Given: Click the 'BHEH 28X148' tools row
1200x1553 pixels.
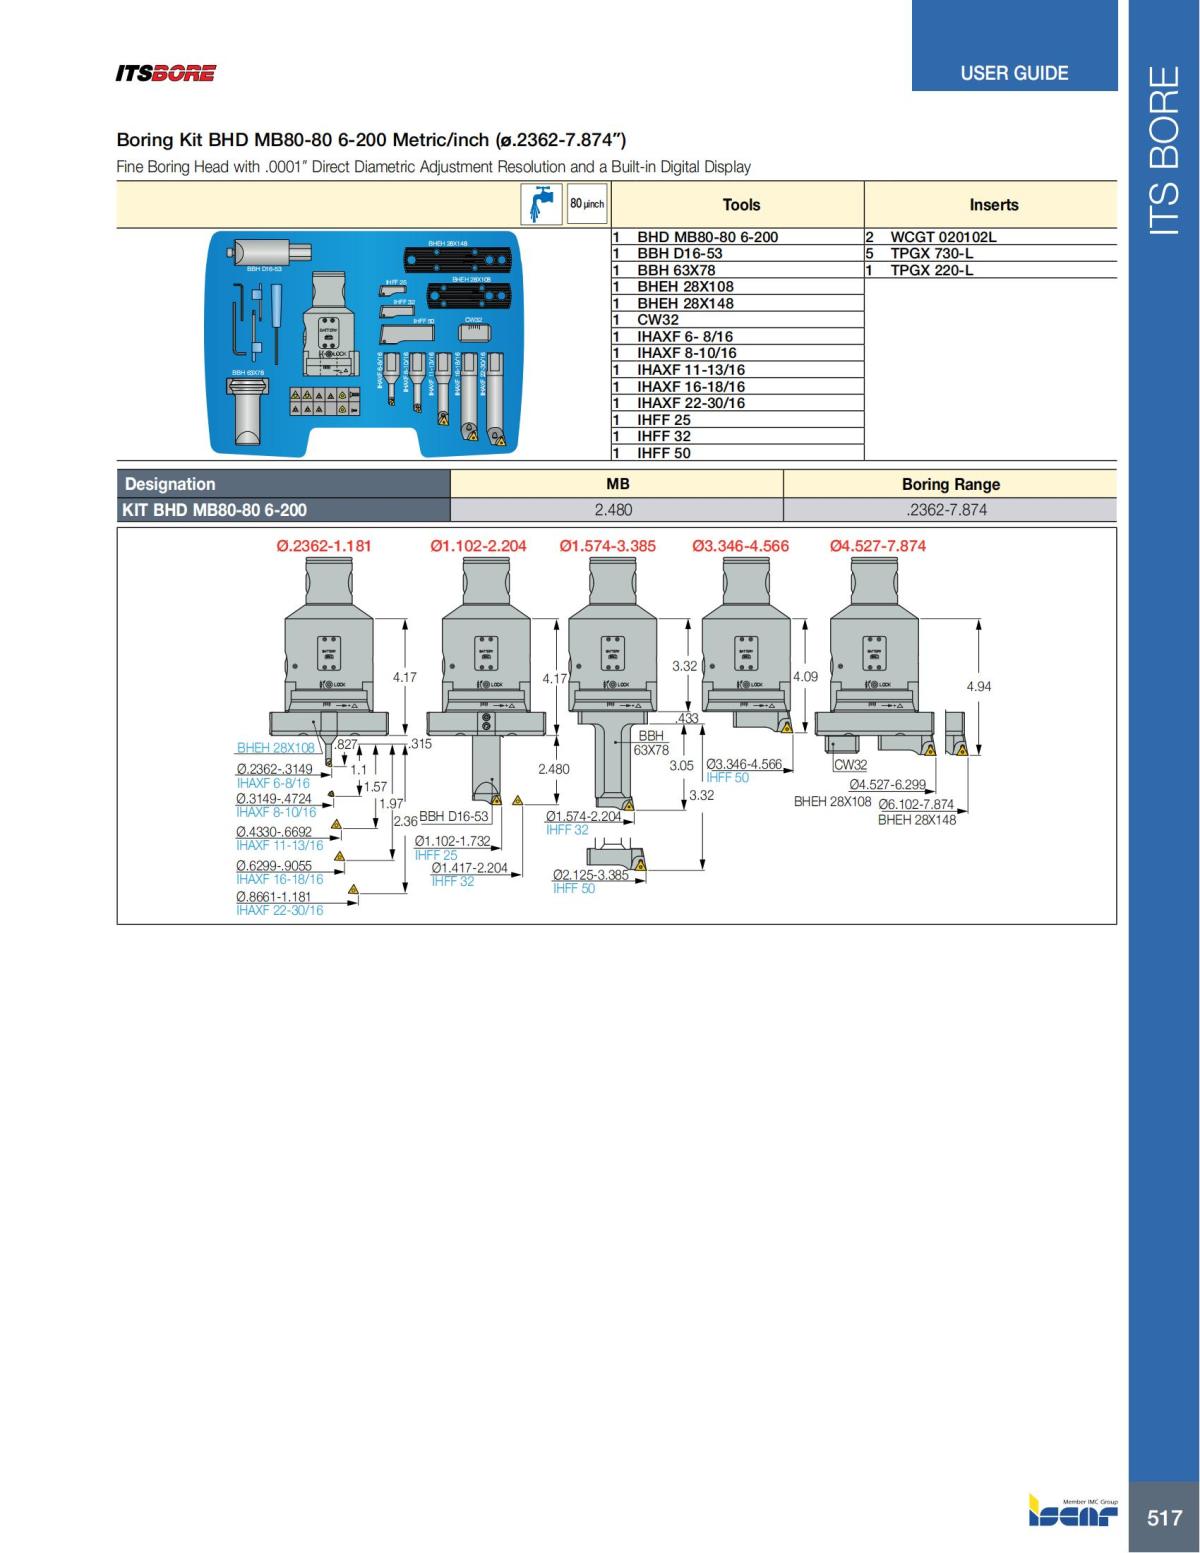Looking at the screenshot, I should click(738, 303).
